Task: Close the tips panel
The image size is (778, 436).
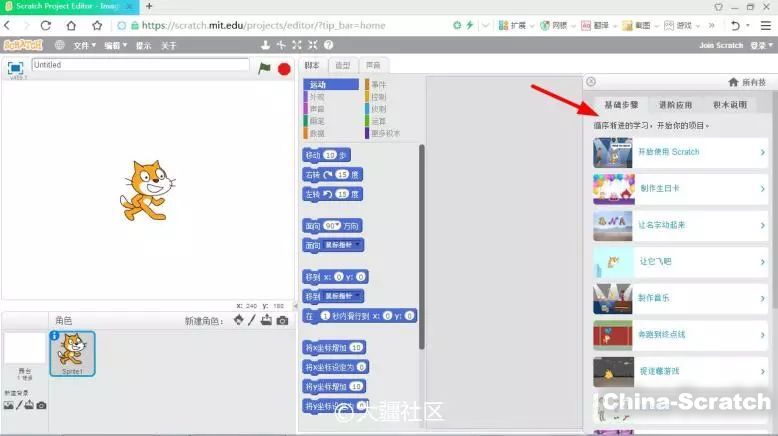Action: pos(591,82)
